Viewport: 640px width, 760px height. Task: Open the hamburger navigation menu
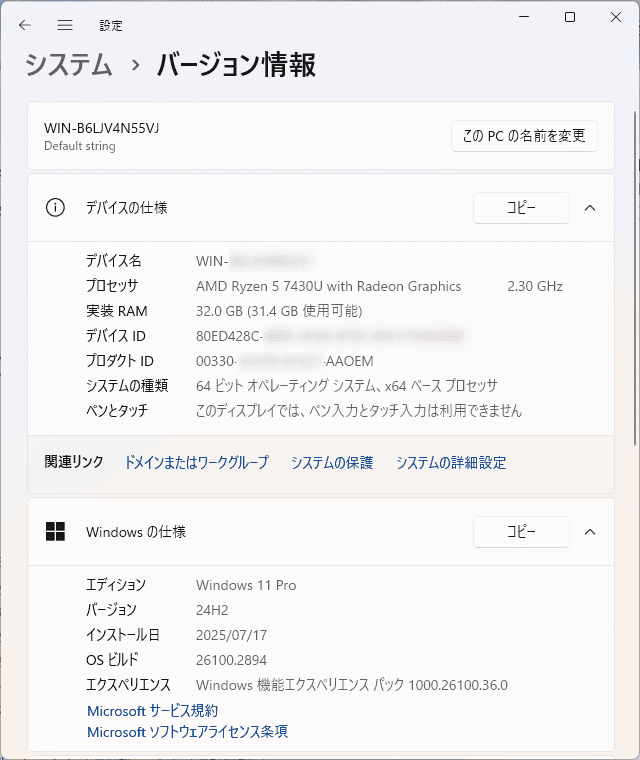pyautogui.click(x=65, y=24)
